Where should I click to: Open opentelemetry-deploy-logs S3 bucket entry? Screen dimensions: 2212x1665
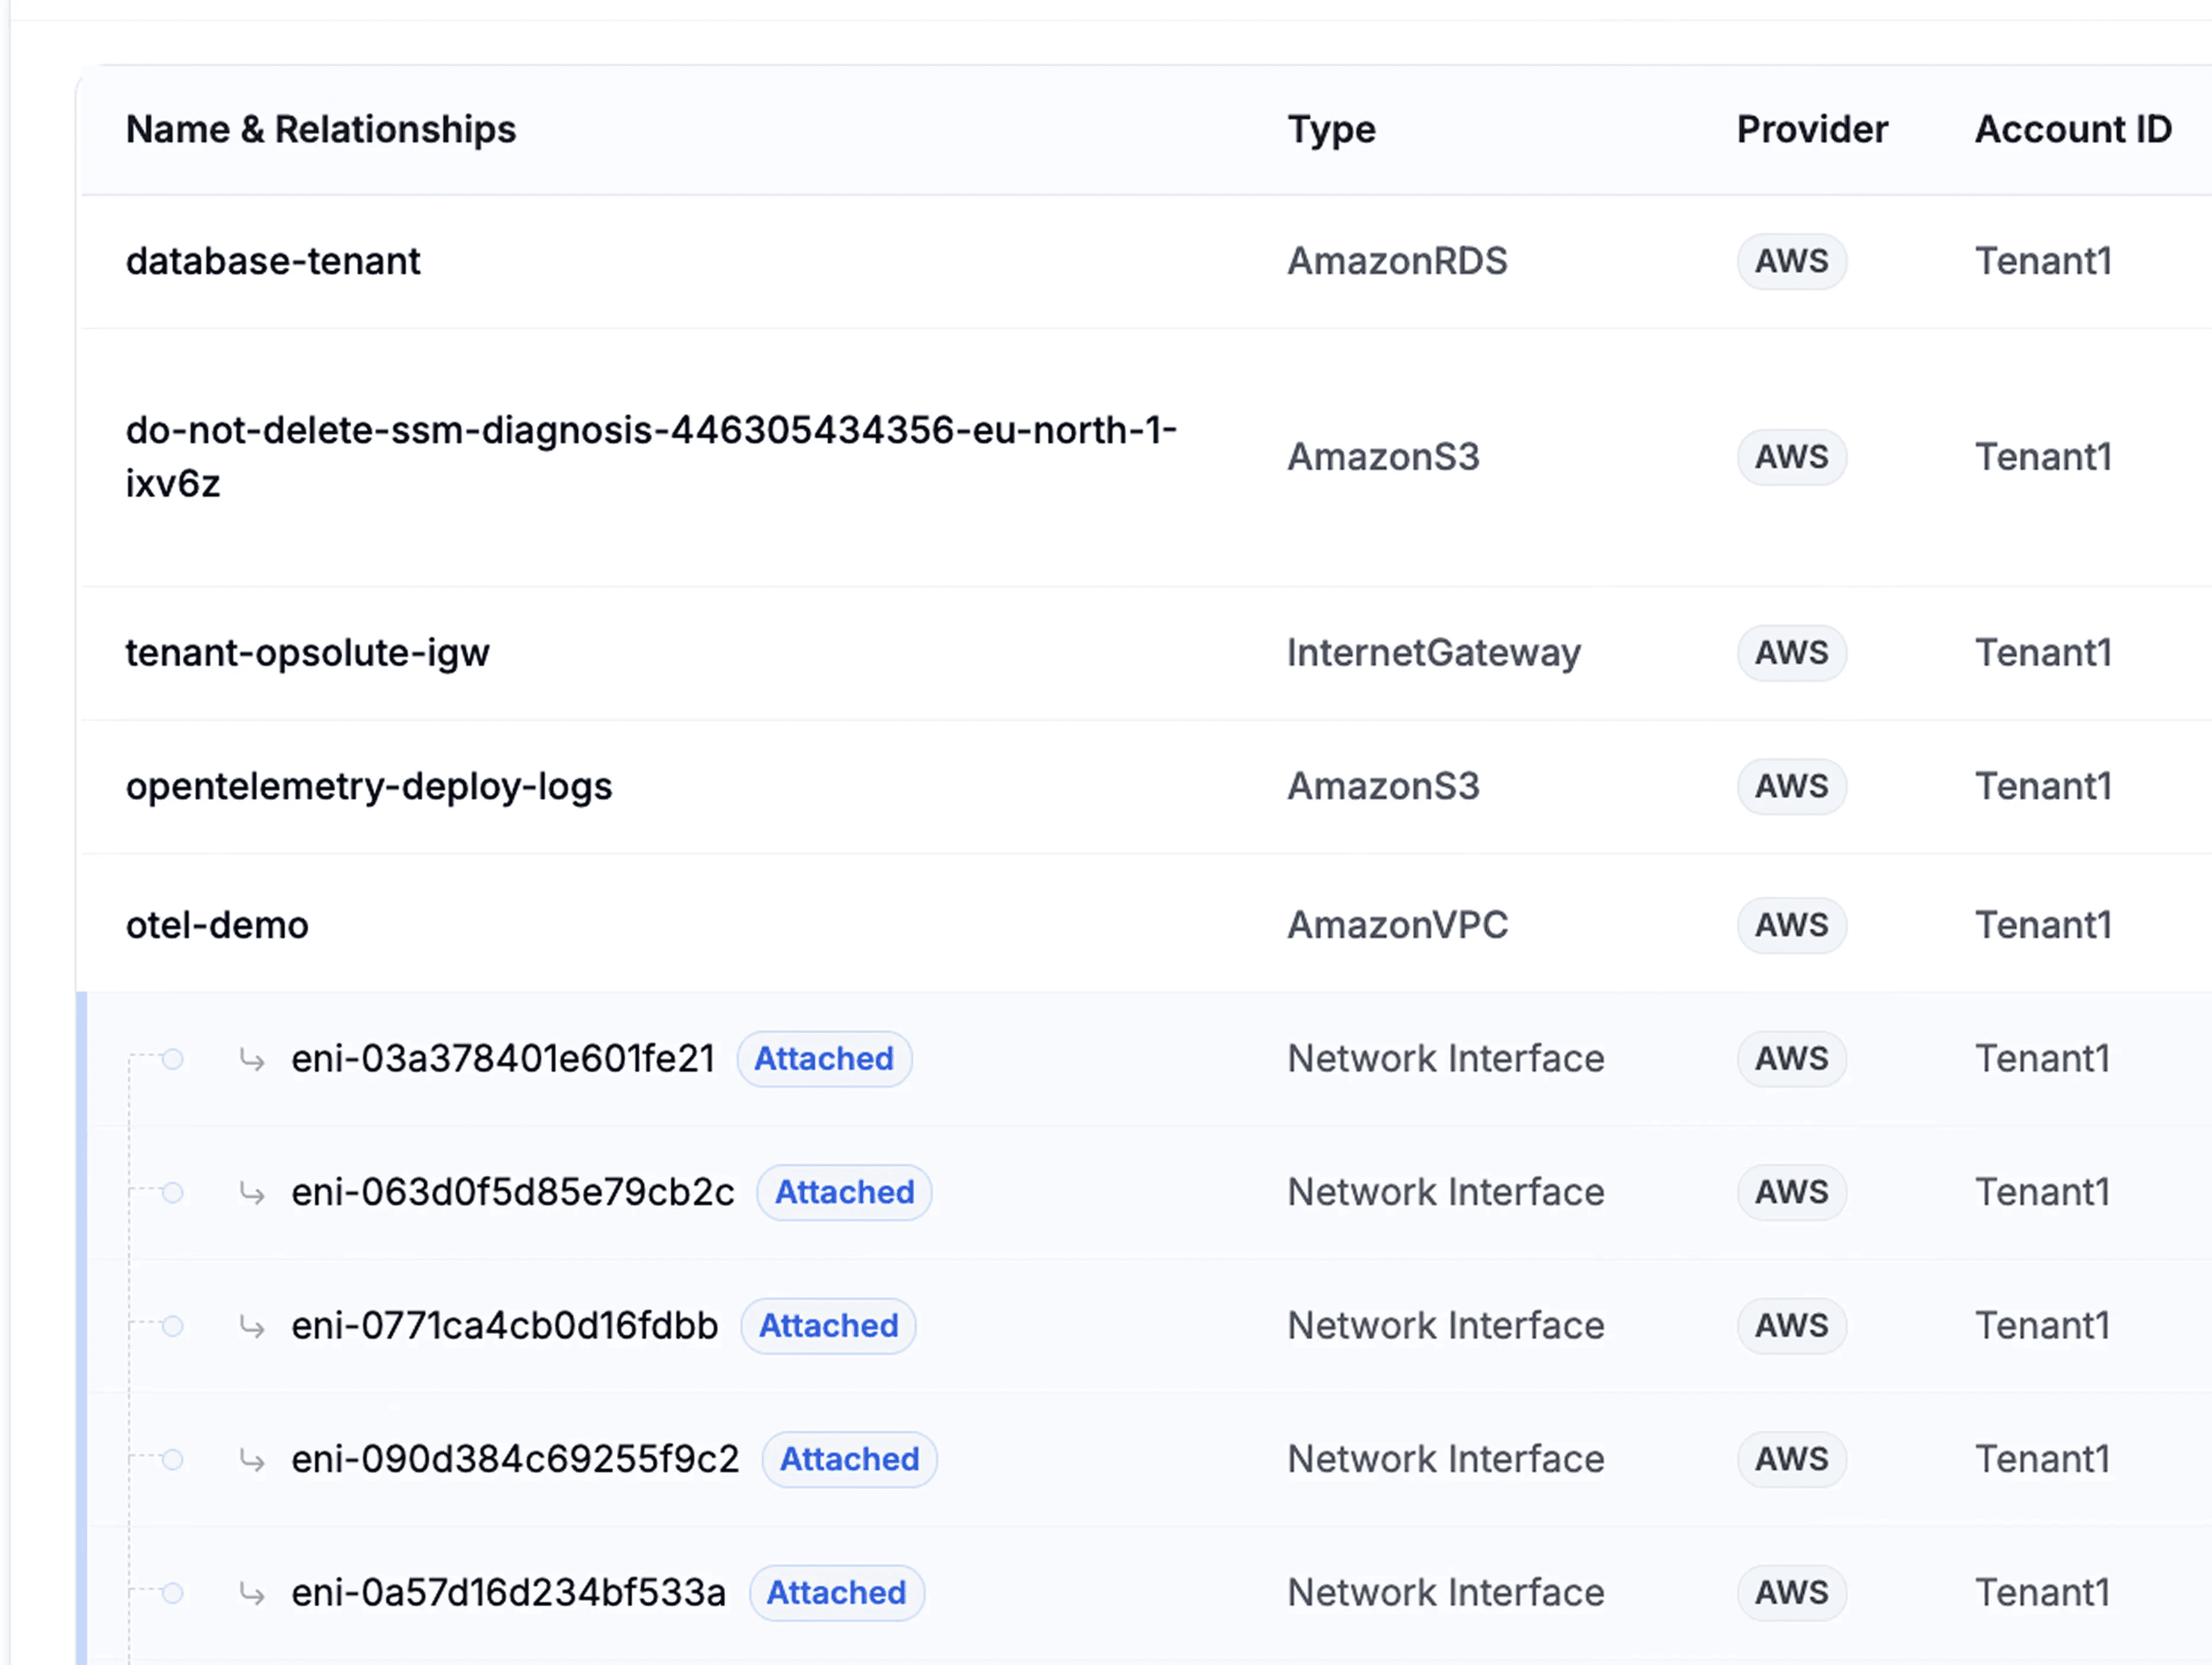[x=368, y=787]
